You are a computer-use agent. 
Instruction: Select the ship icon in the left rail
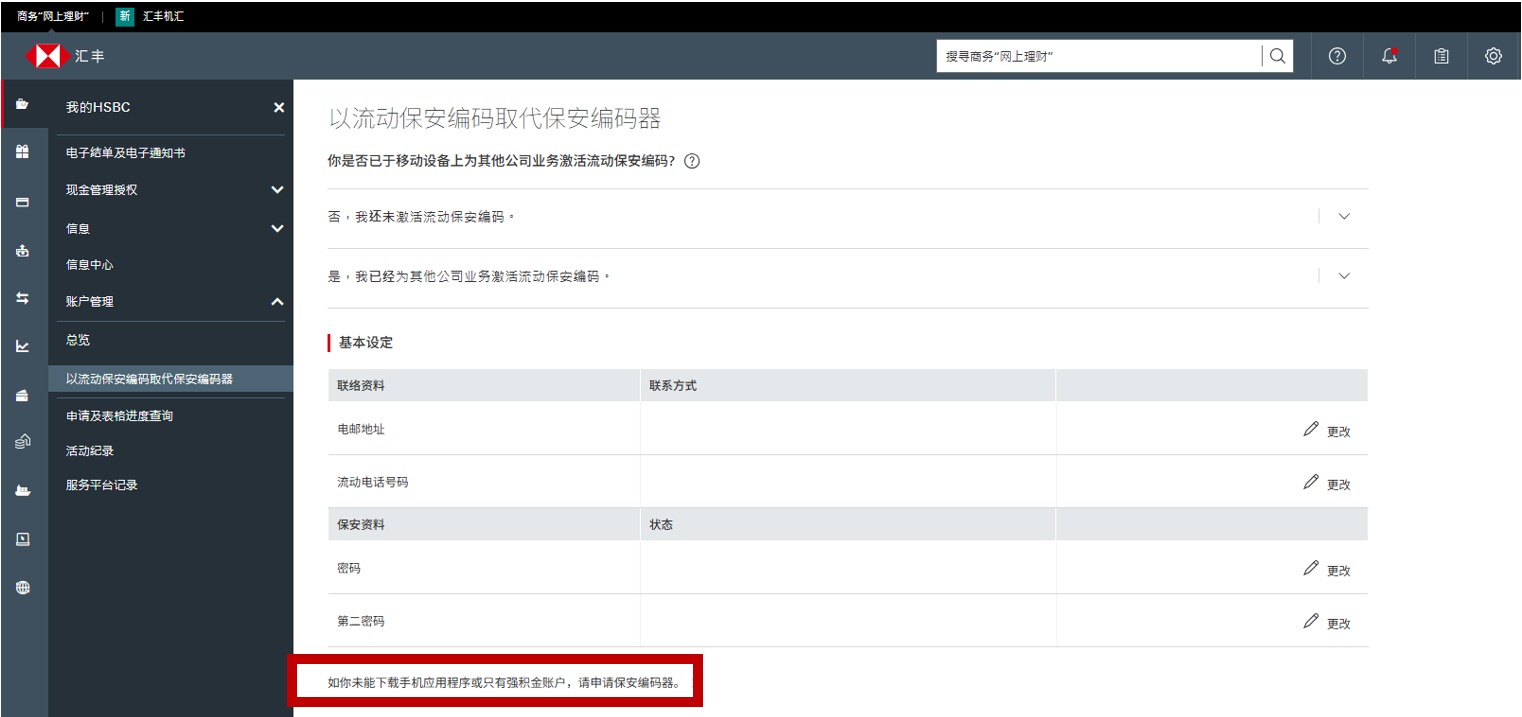(22, 490)
